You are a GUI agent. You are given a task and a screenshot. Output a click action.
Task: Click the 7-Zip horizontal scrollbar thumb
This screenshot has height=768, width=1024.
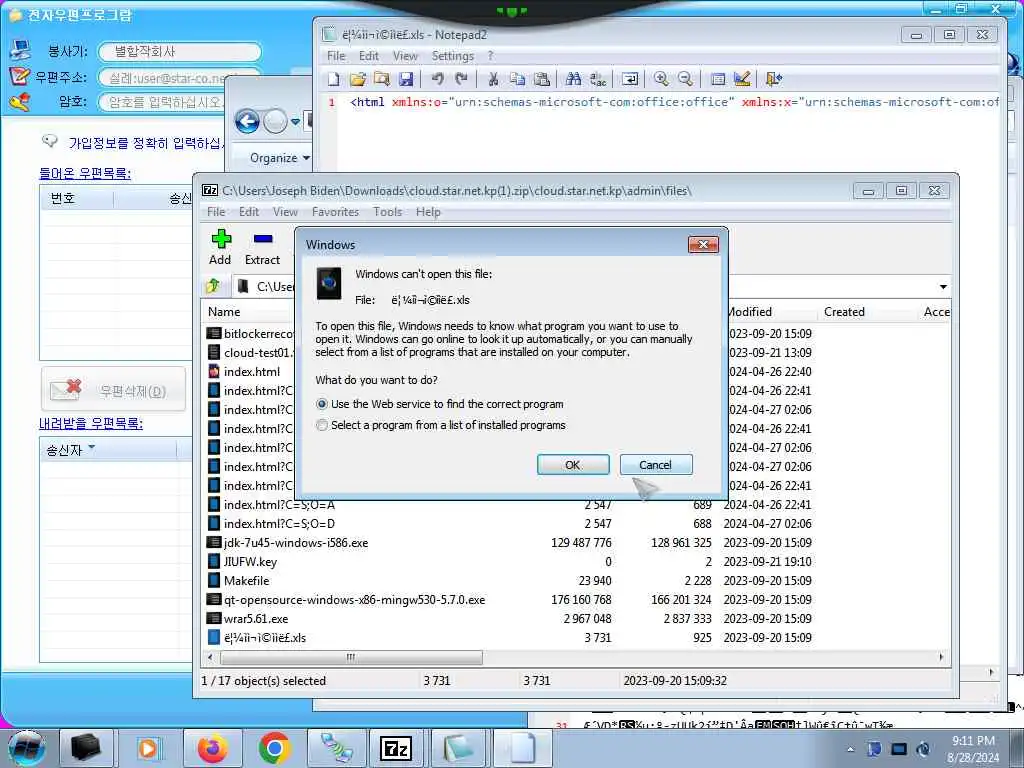(x=351, y=657)
